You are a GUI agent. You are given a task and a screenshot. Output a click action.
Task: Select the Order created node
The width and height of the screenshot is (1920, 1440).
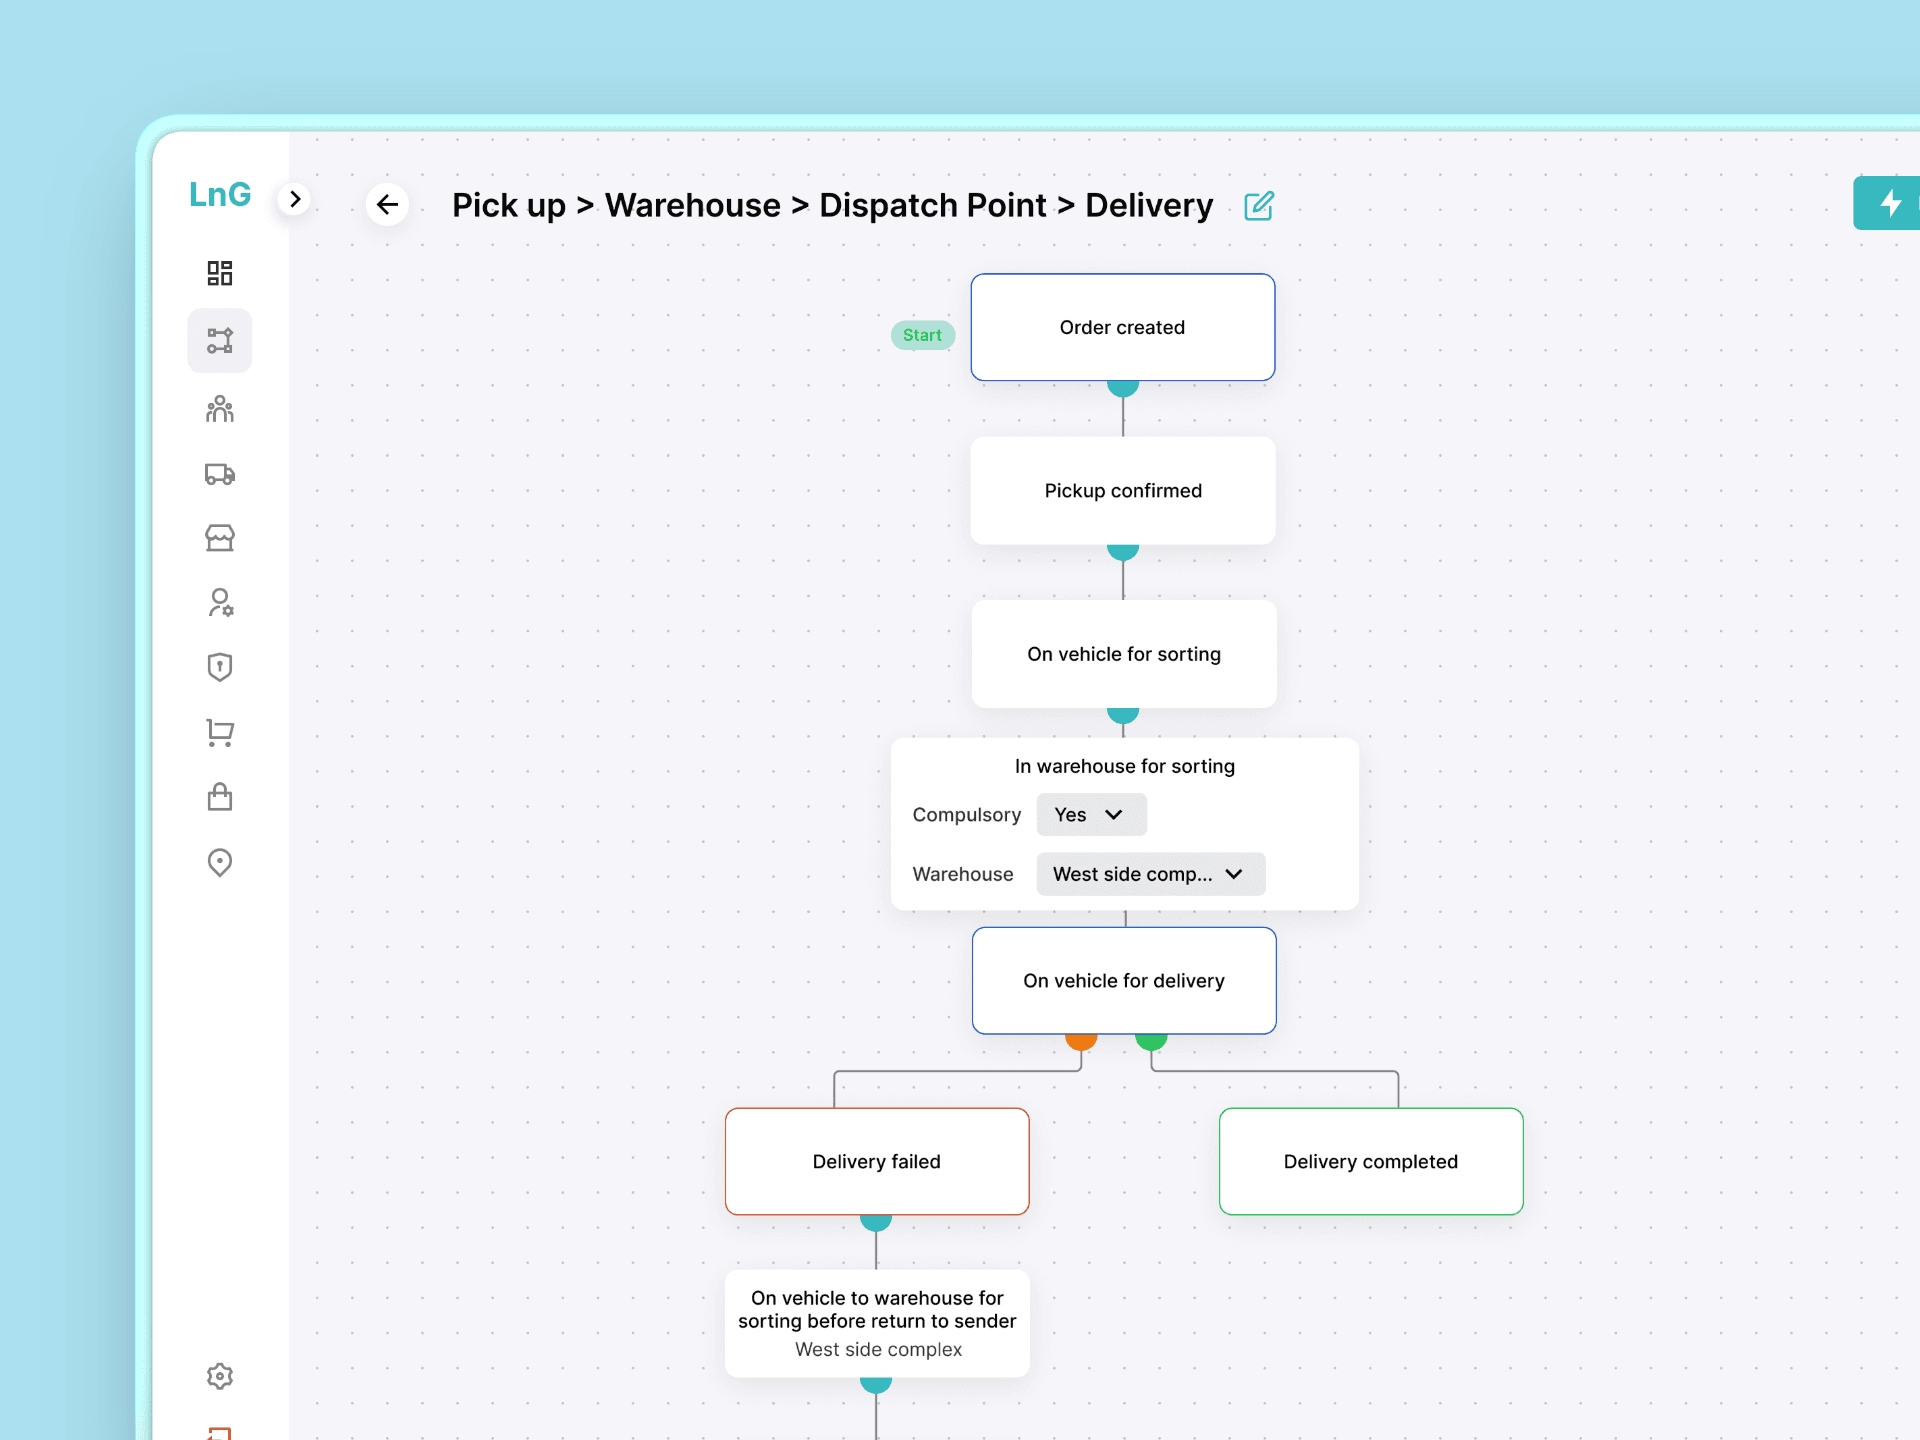[x=1122, y=328]
